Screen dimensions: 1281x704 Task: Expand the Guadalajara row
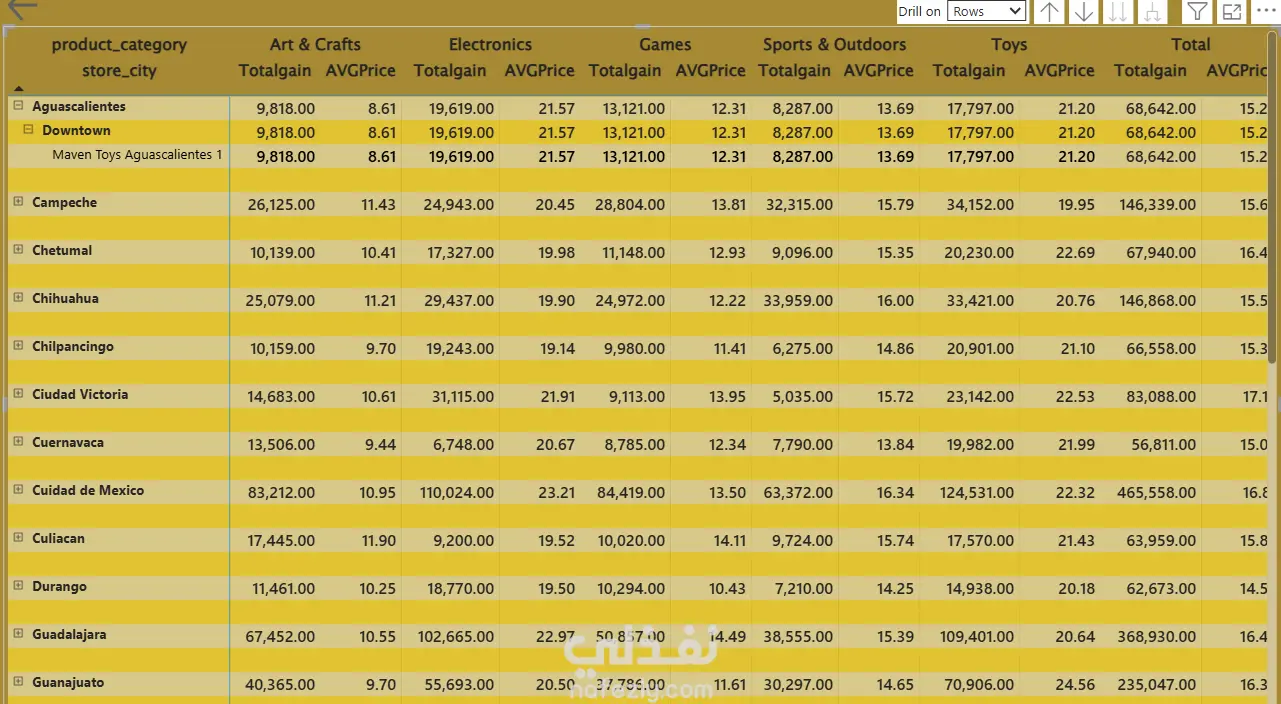point(18,634)
